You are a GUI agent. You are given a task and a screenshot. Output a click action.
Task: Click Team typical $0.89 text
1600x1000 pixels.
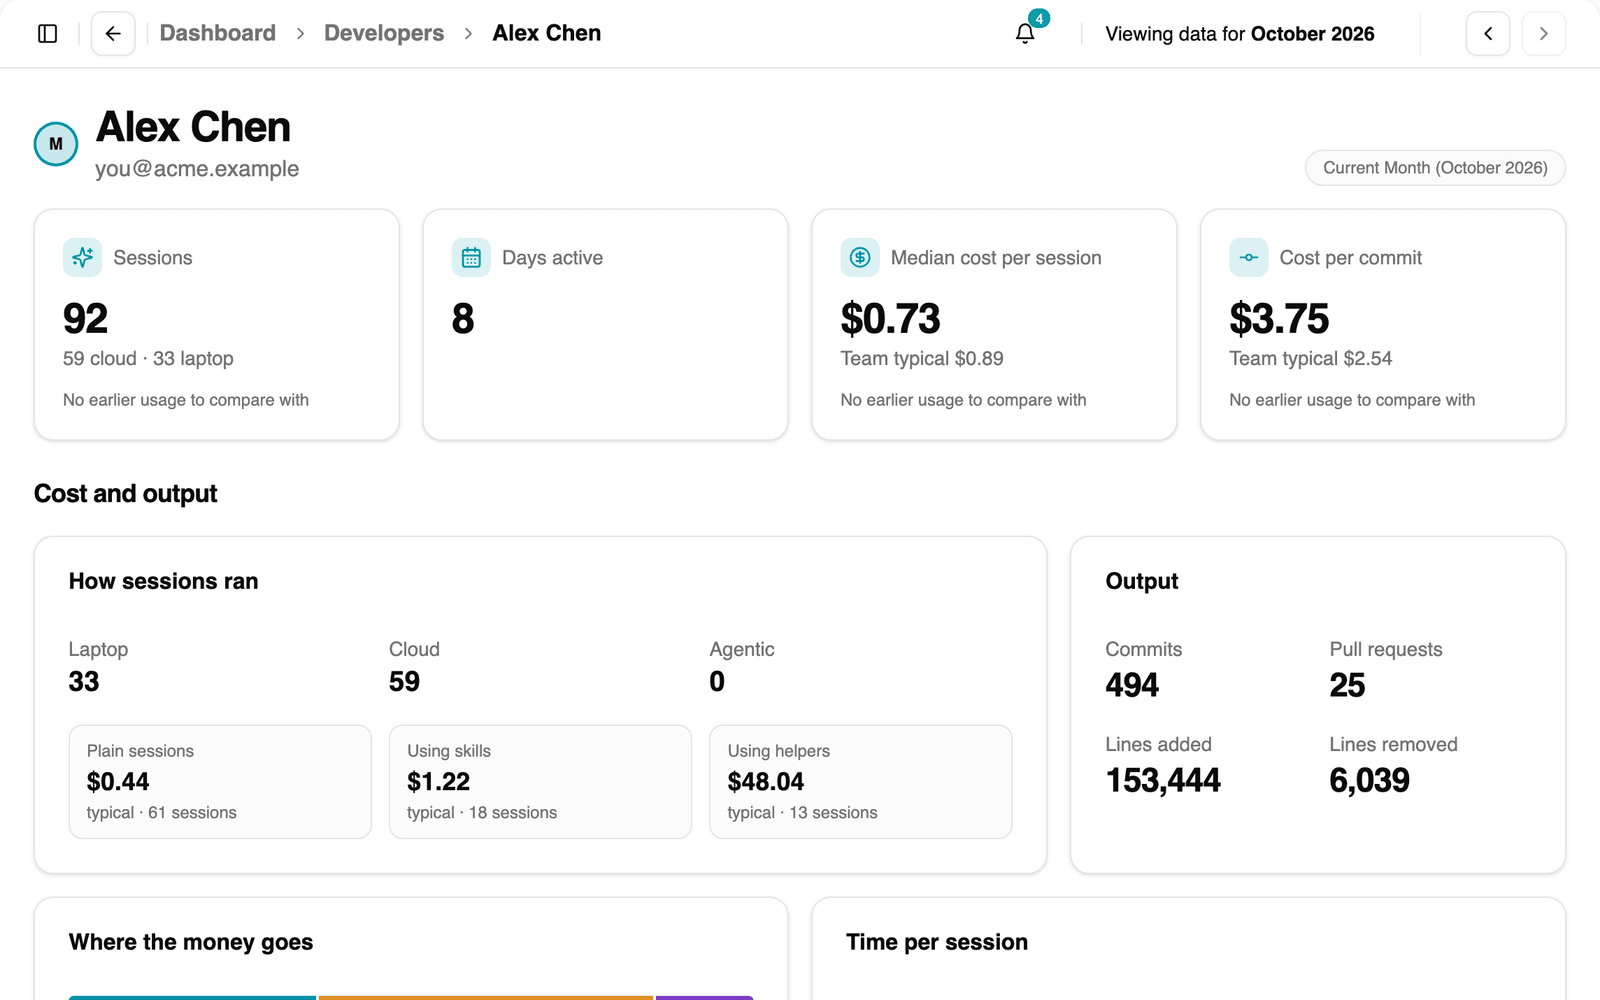[x=922, y=358]
